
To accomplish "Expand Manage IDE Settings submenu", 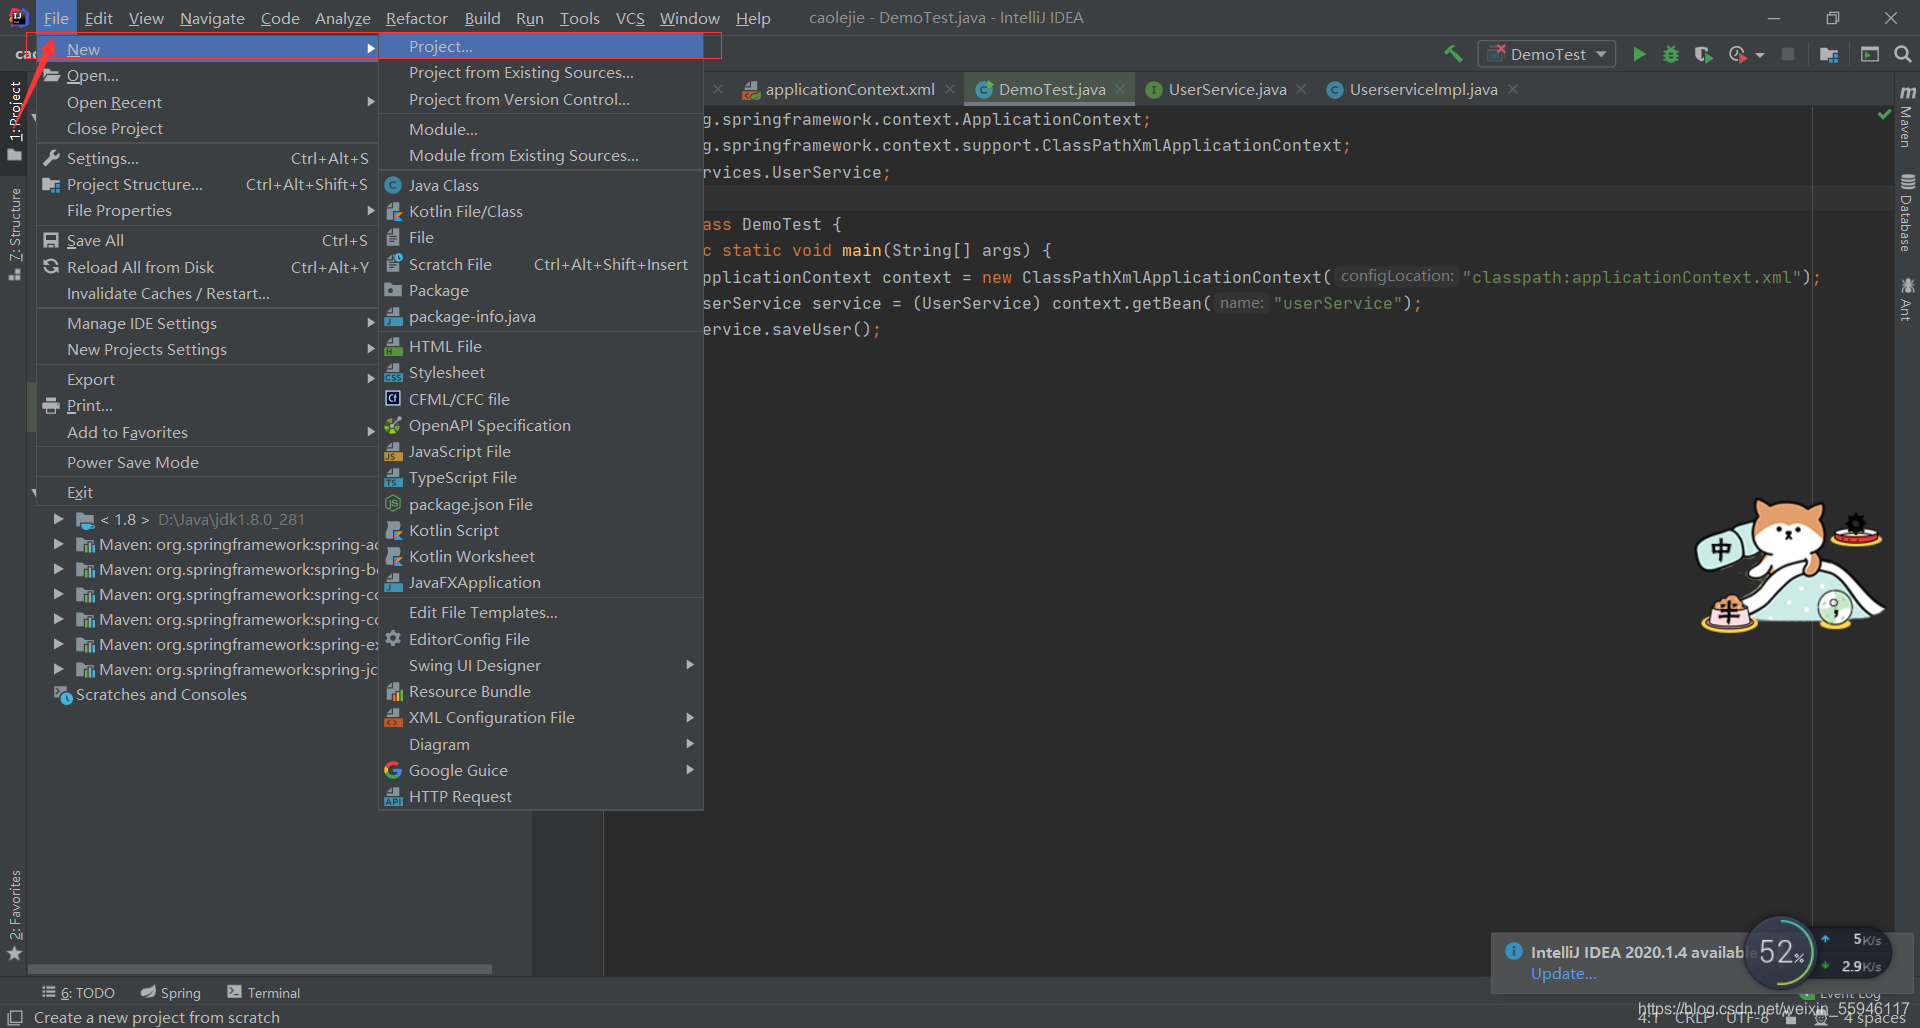I will [208, 323].
